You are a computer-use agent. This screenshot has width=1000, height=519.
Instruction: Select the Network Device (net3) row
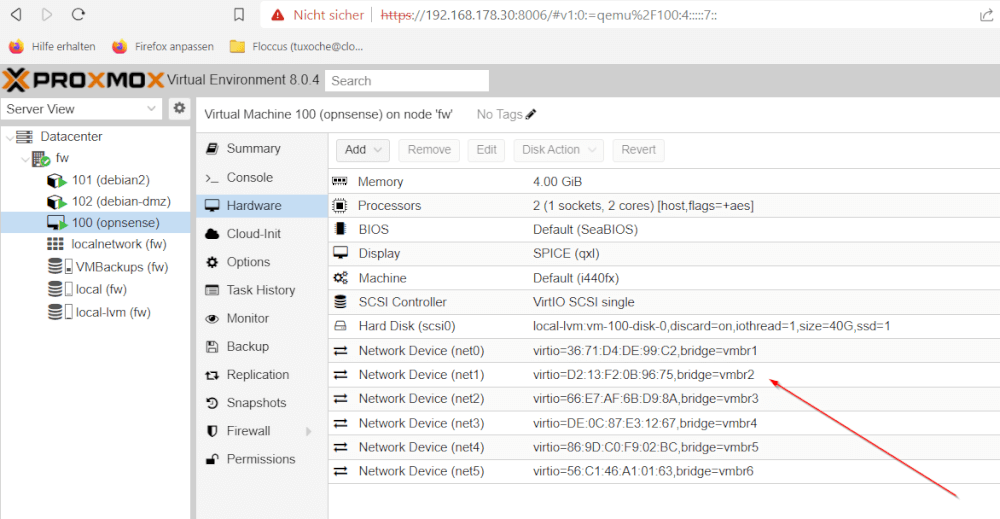point(664,423)
